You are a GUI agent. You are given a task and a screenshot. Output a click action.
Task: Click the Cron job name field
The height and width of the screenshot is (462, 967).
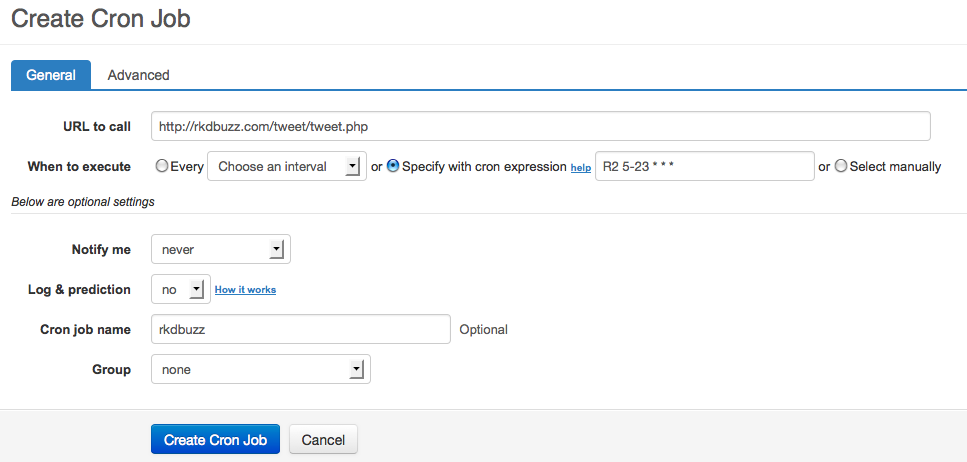point(300,329)
